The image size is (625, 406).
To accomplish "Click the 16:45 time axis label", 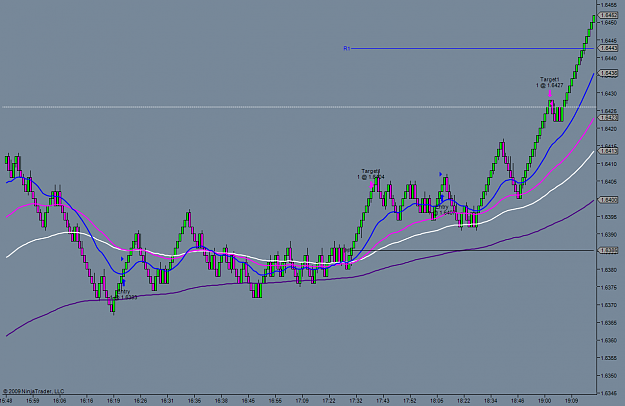I will tap(248, 400).
